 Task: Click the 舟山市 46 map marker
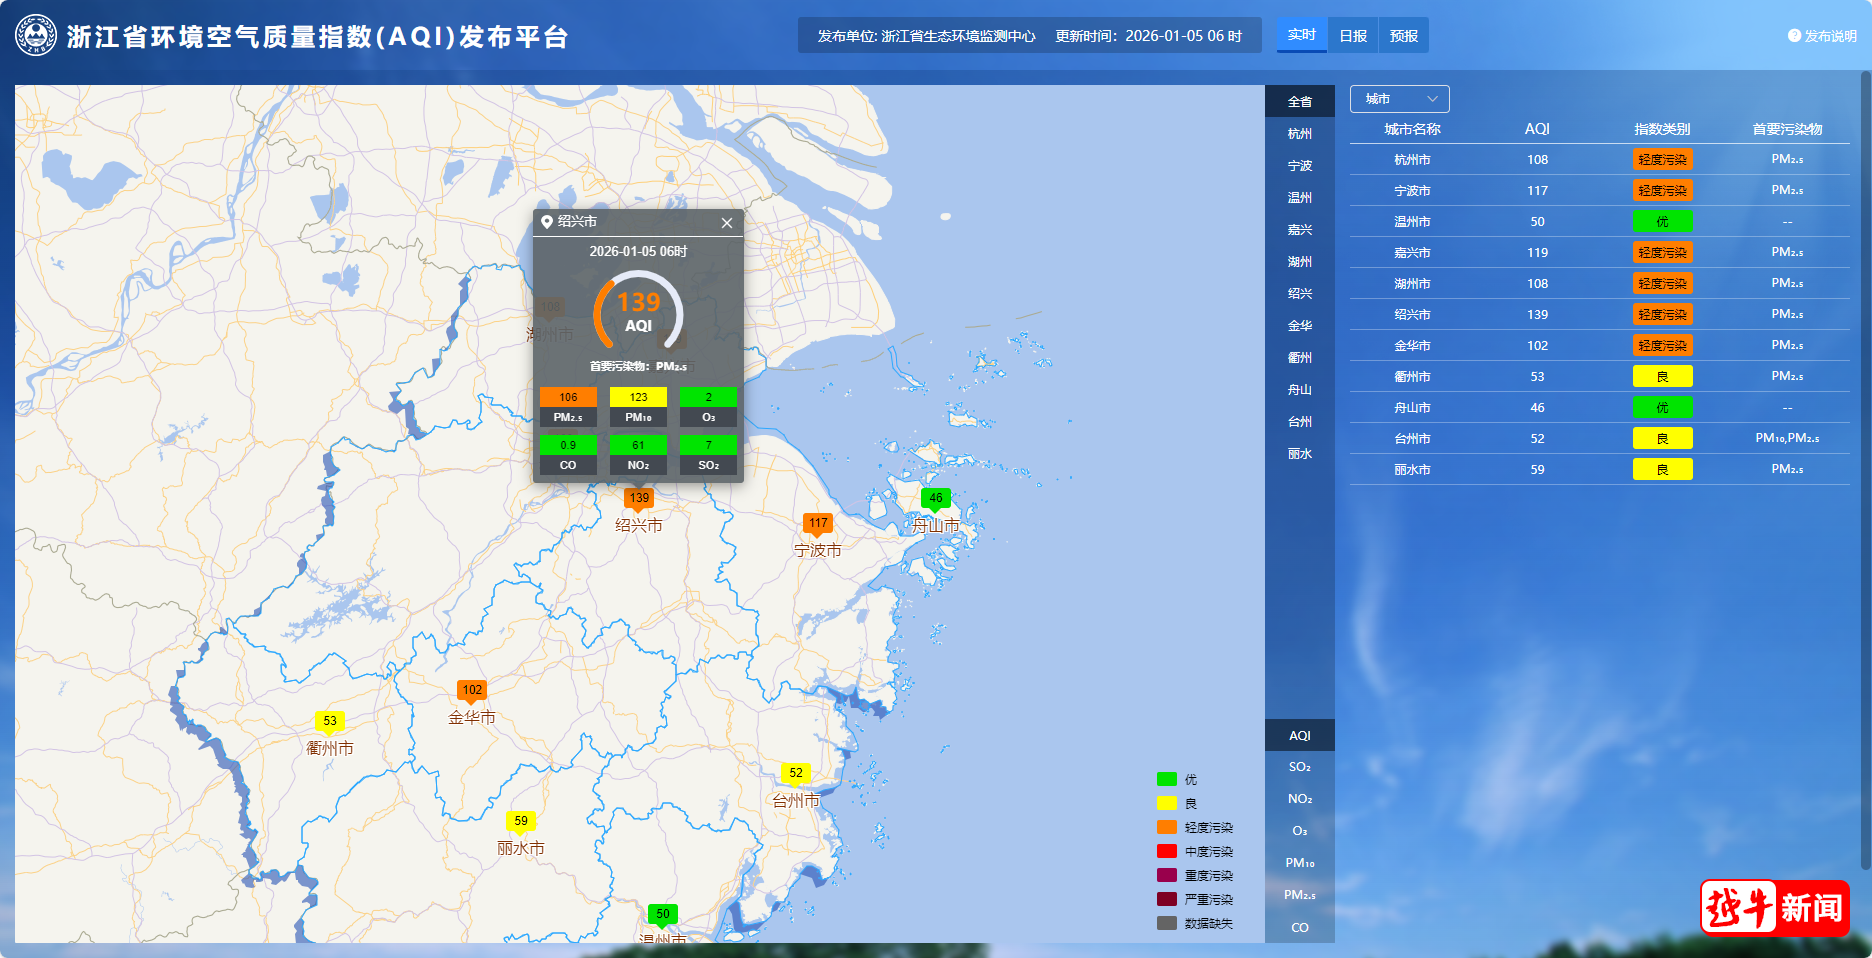[x=935, y=498]
